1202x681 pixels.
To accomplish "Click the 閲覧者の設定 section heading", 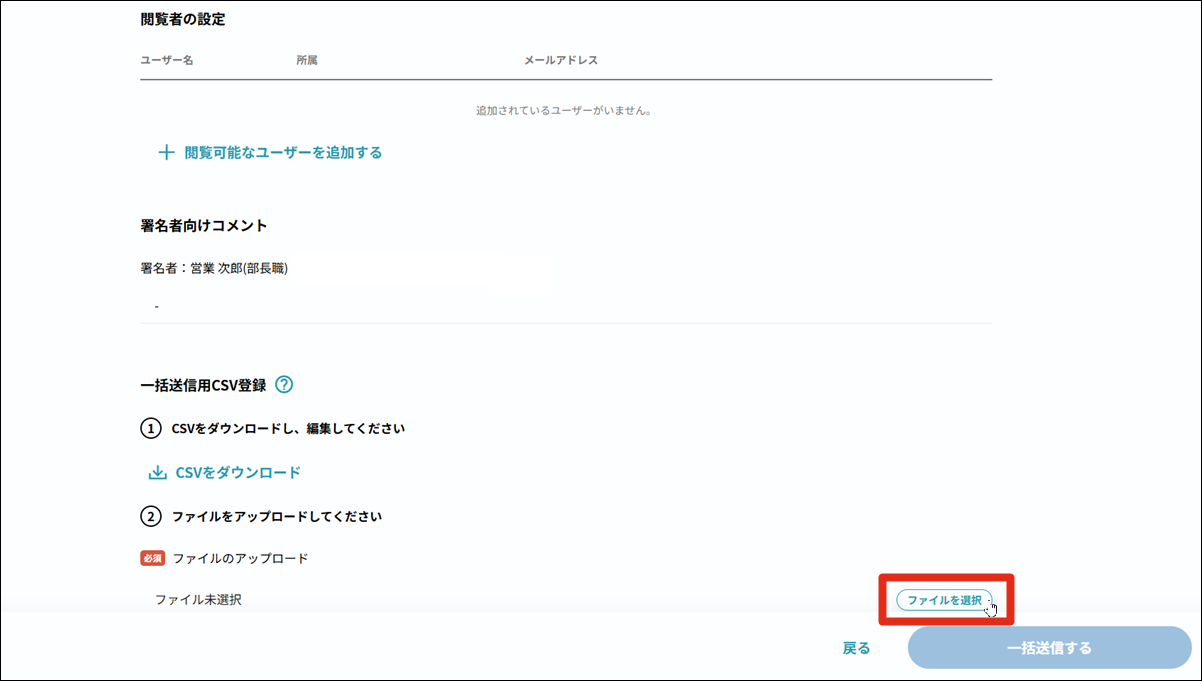I will (183, 19).
